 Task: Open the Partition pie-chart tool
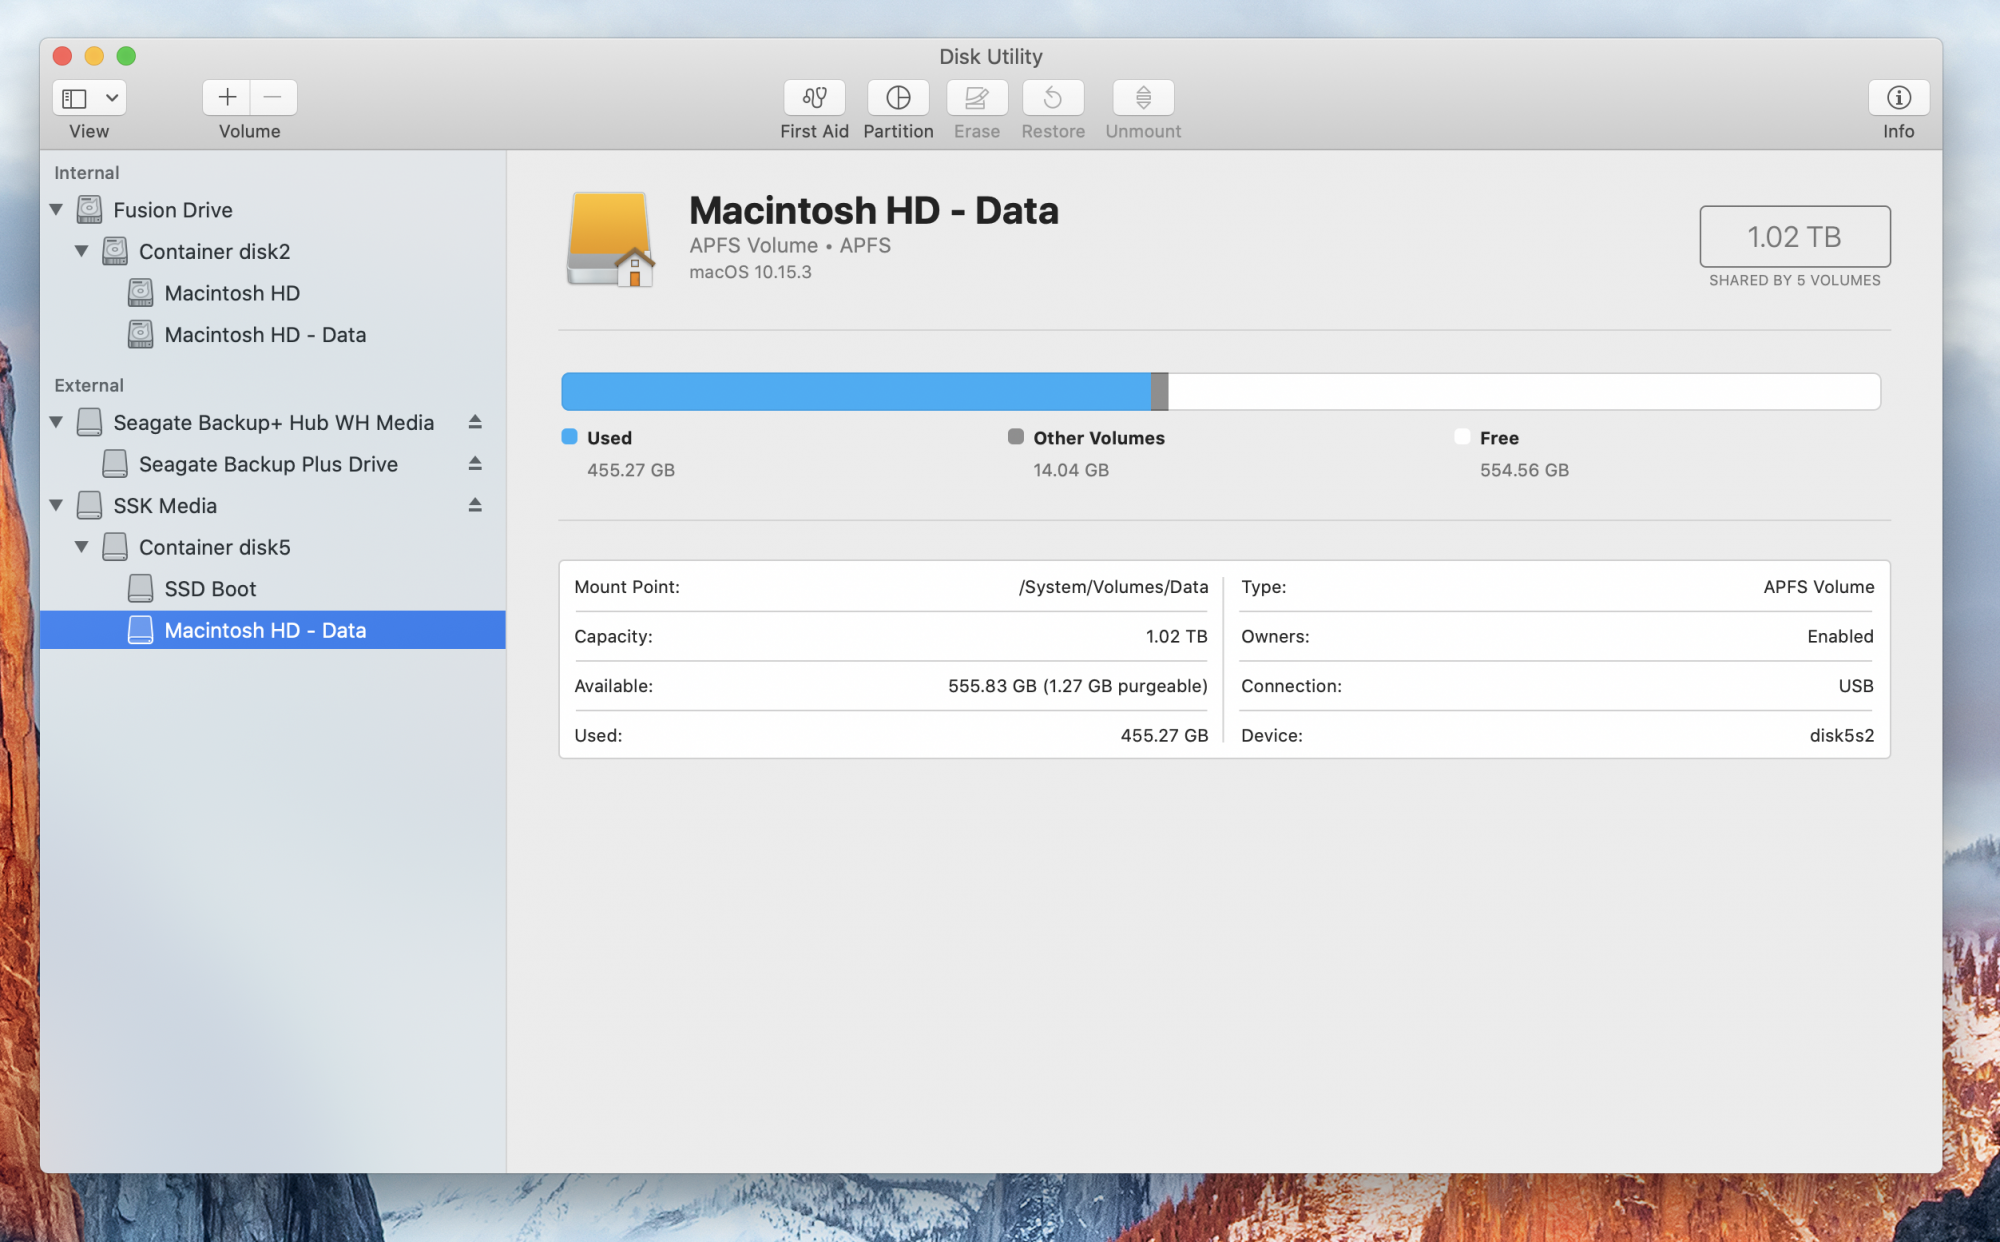pos(898,97)
